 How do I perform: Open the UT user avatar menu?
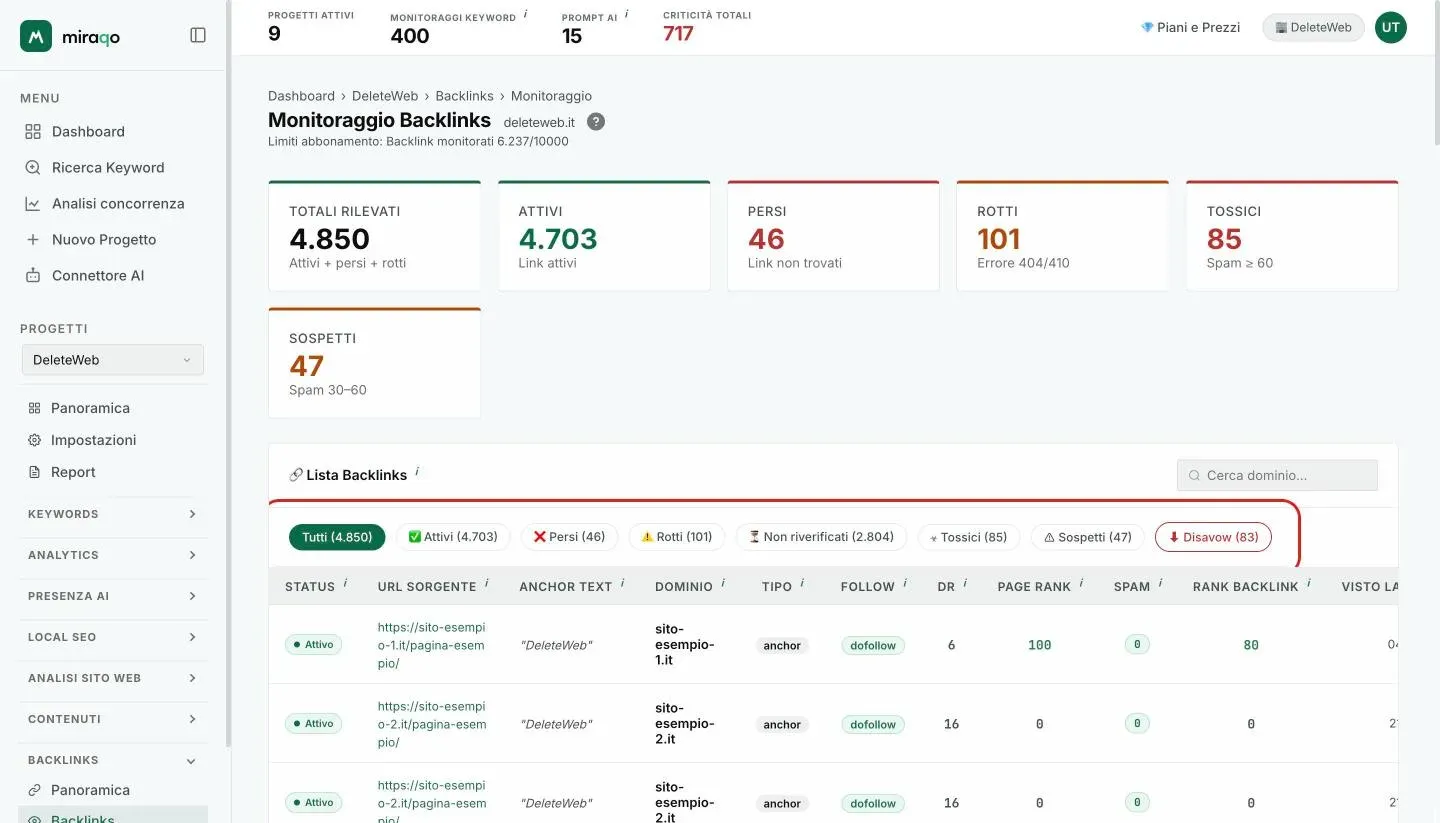pos(1390,27)
